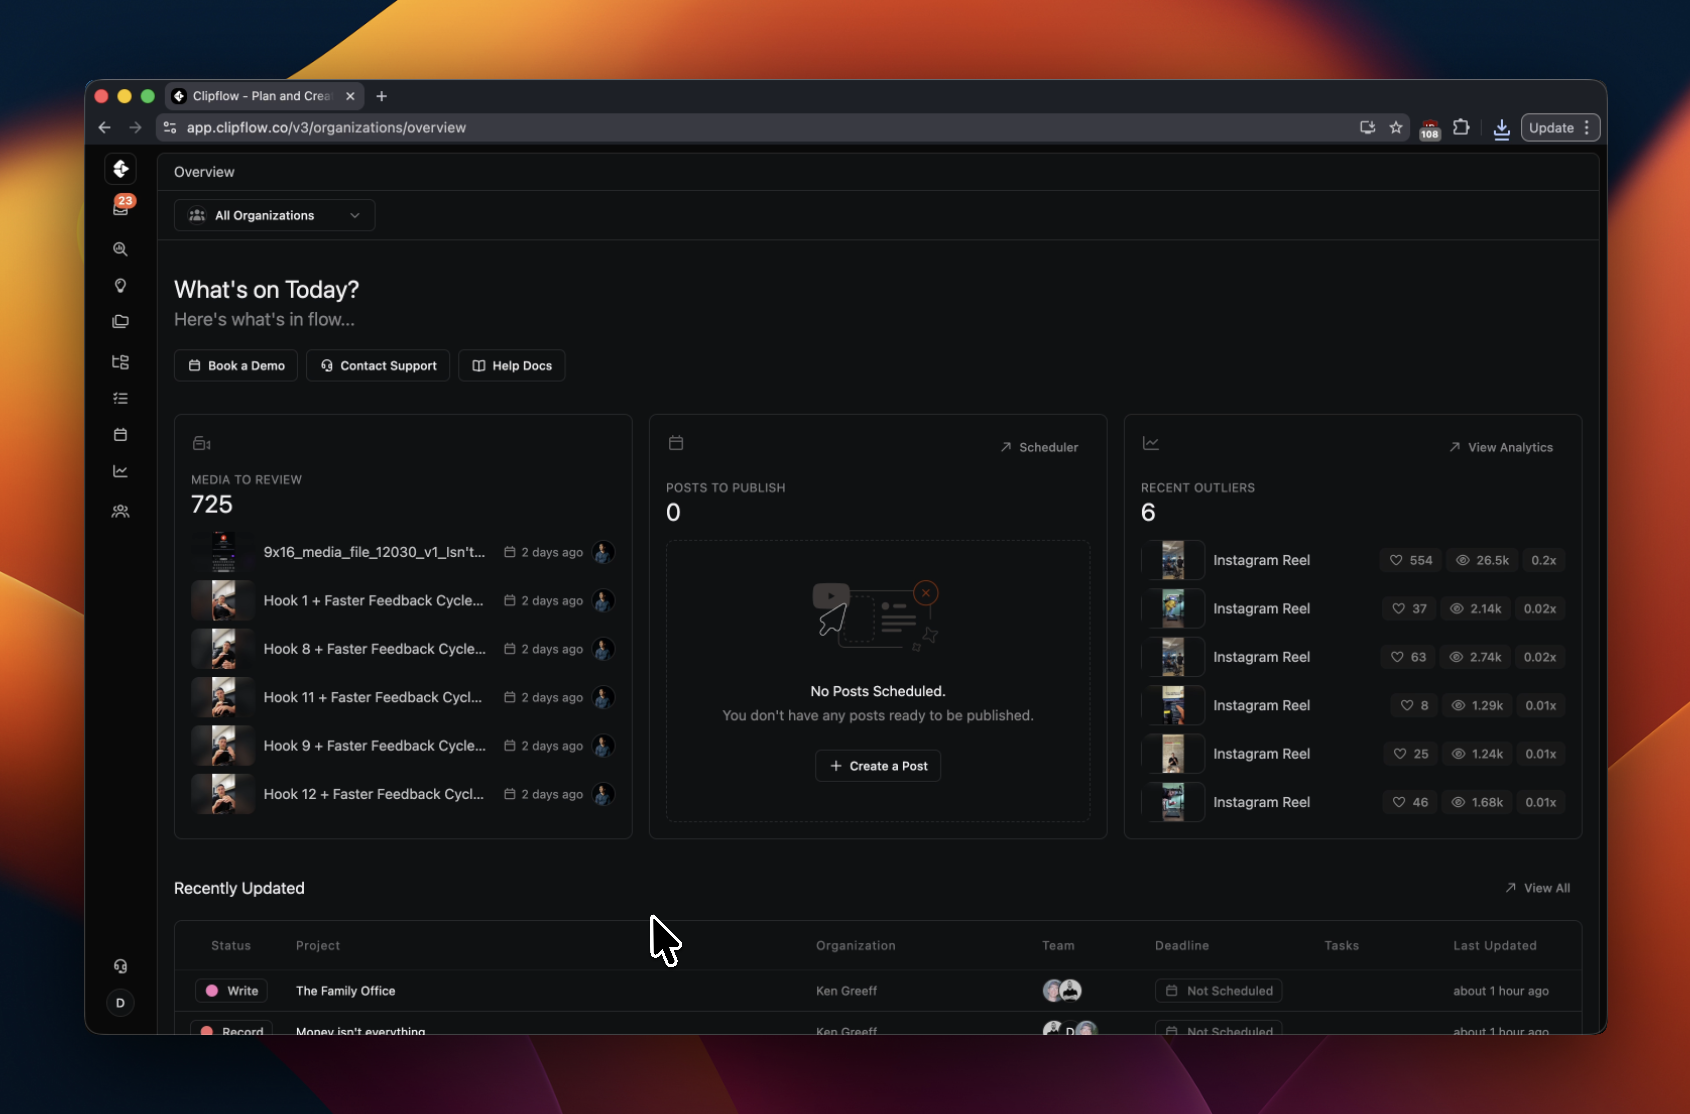The height and width of the screenshot is (1114, 1690).
Task: Click the posts to publish calendar icon
Action: [x=676, y=443]
